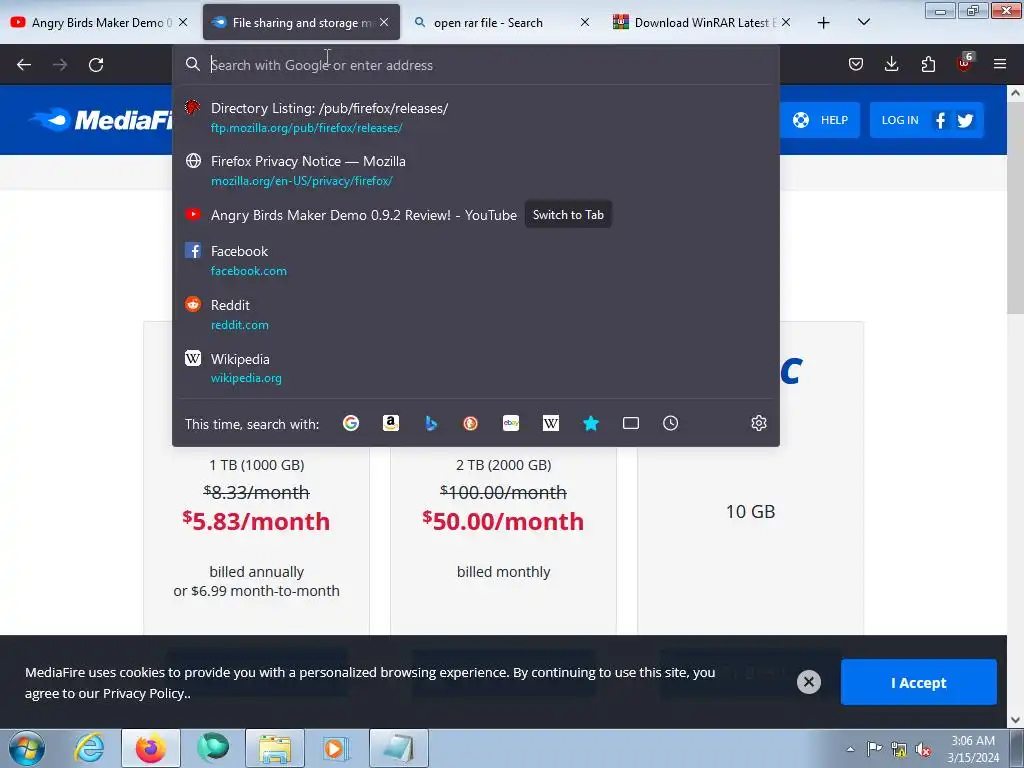Click the muted volume tray icon

coord(923,749)
